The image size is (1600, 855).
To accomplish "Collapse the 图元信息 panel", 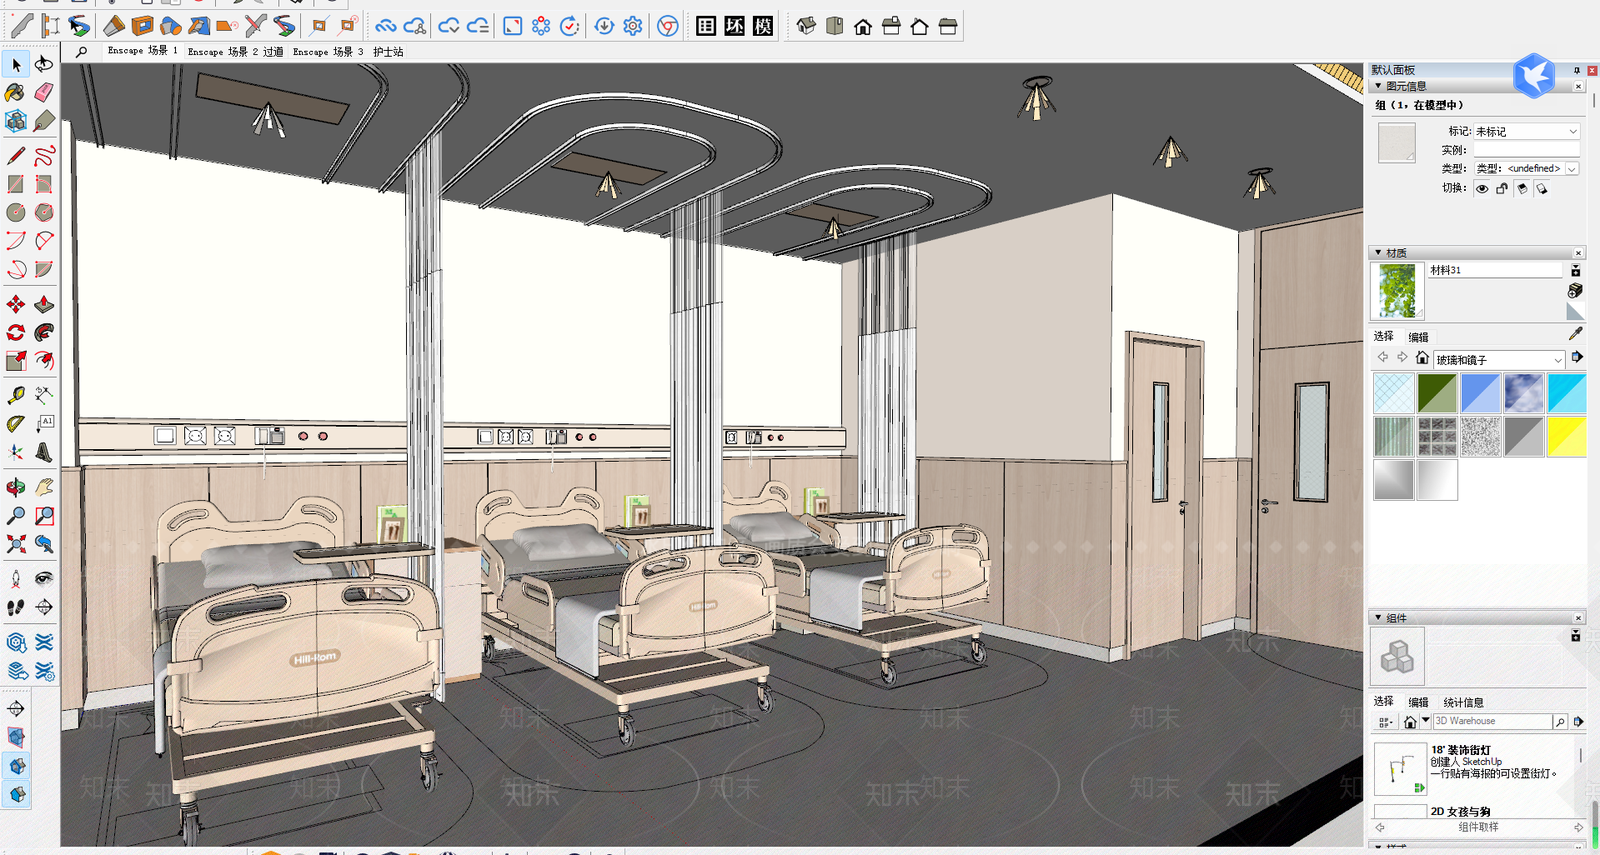I will click(1378, 86).
